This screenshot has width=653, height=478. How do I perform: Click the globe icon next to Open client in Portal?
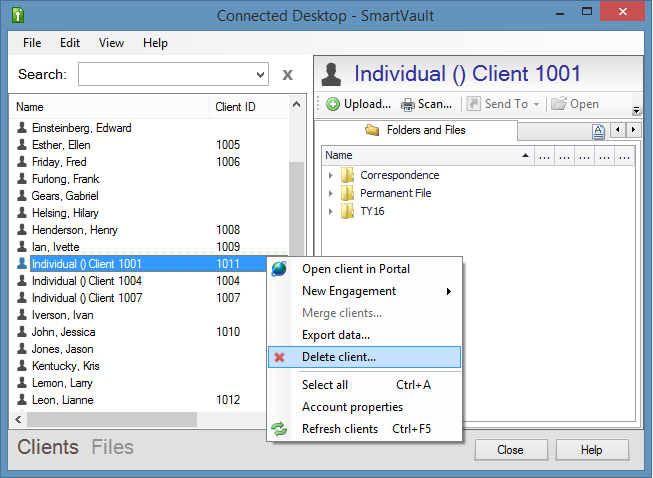coord(279,269)
